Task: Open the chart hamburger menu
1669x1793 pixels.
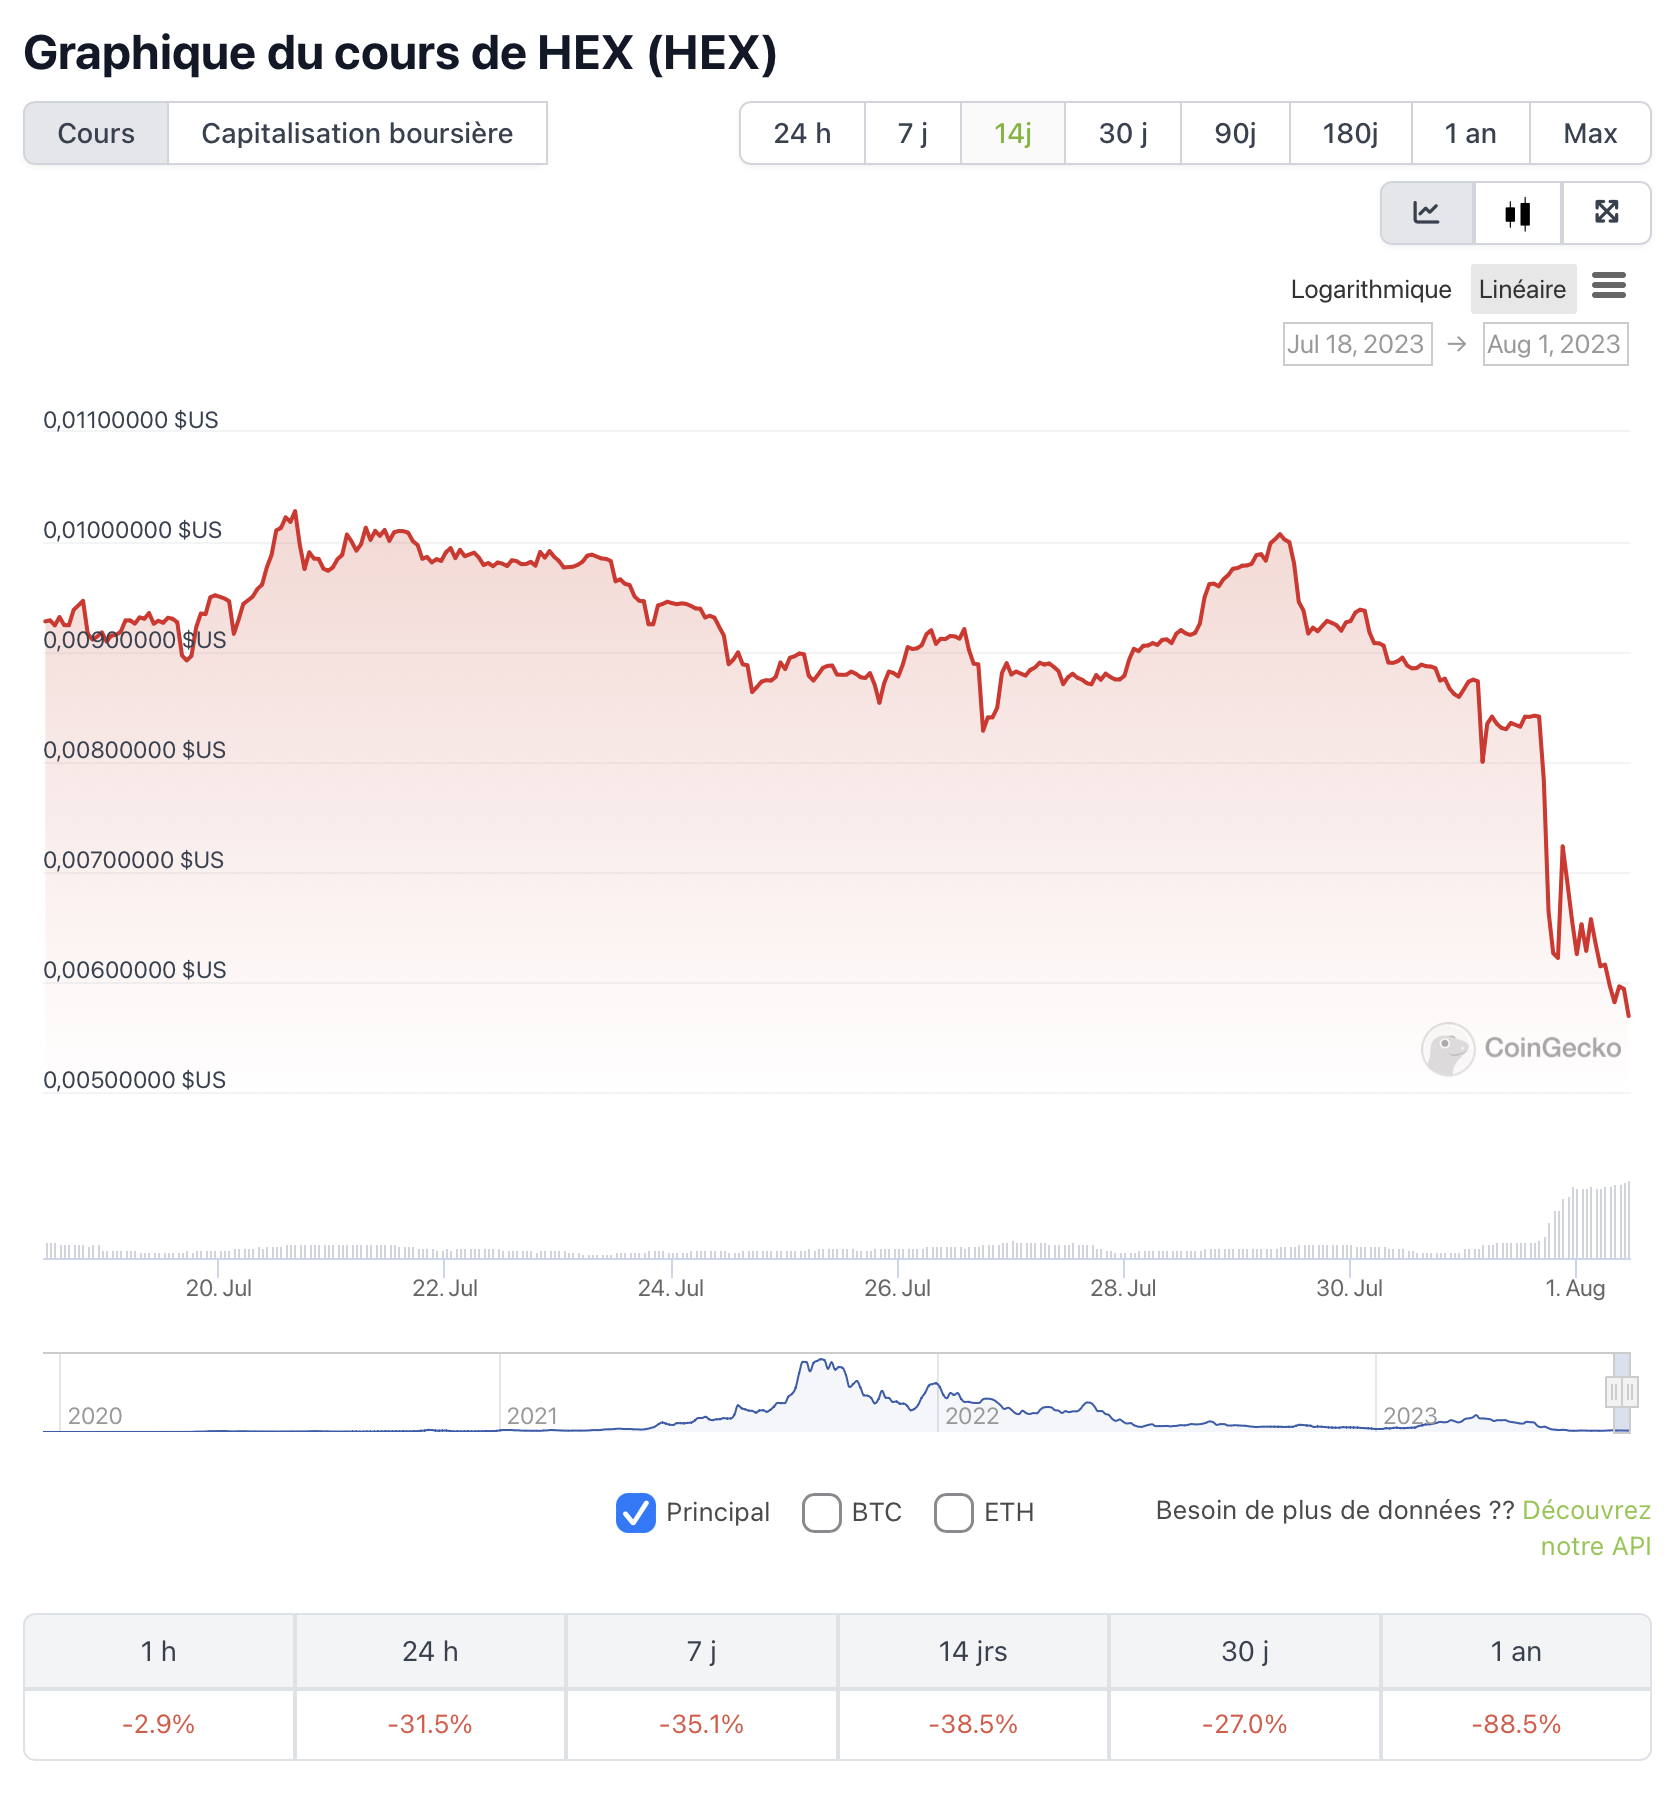Action: tap(1608, 286)
